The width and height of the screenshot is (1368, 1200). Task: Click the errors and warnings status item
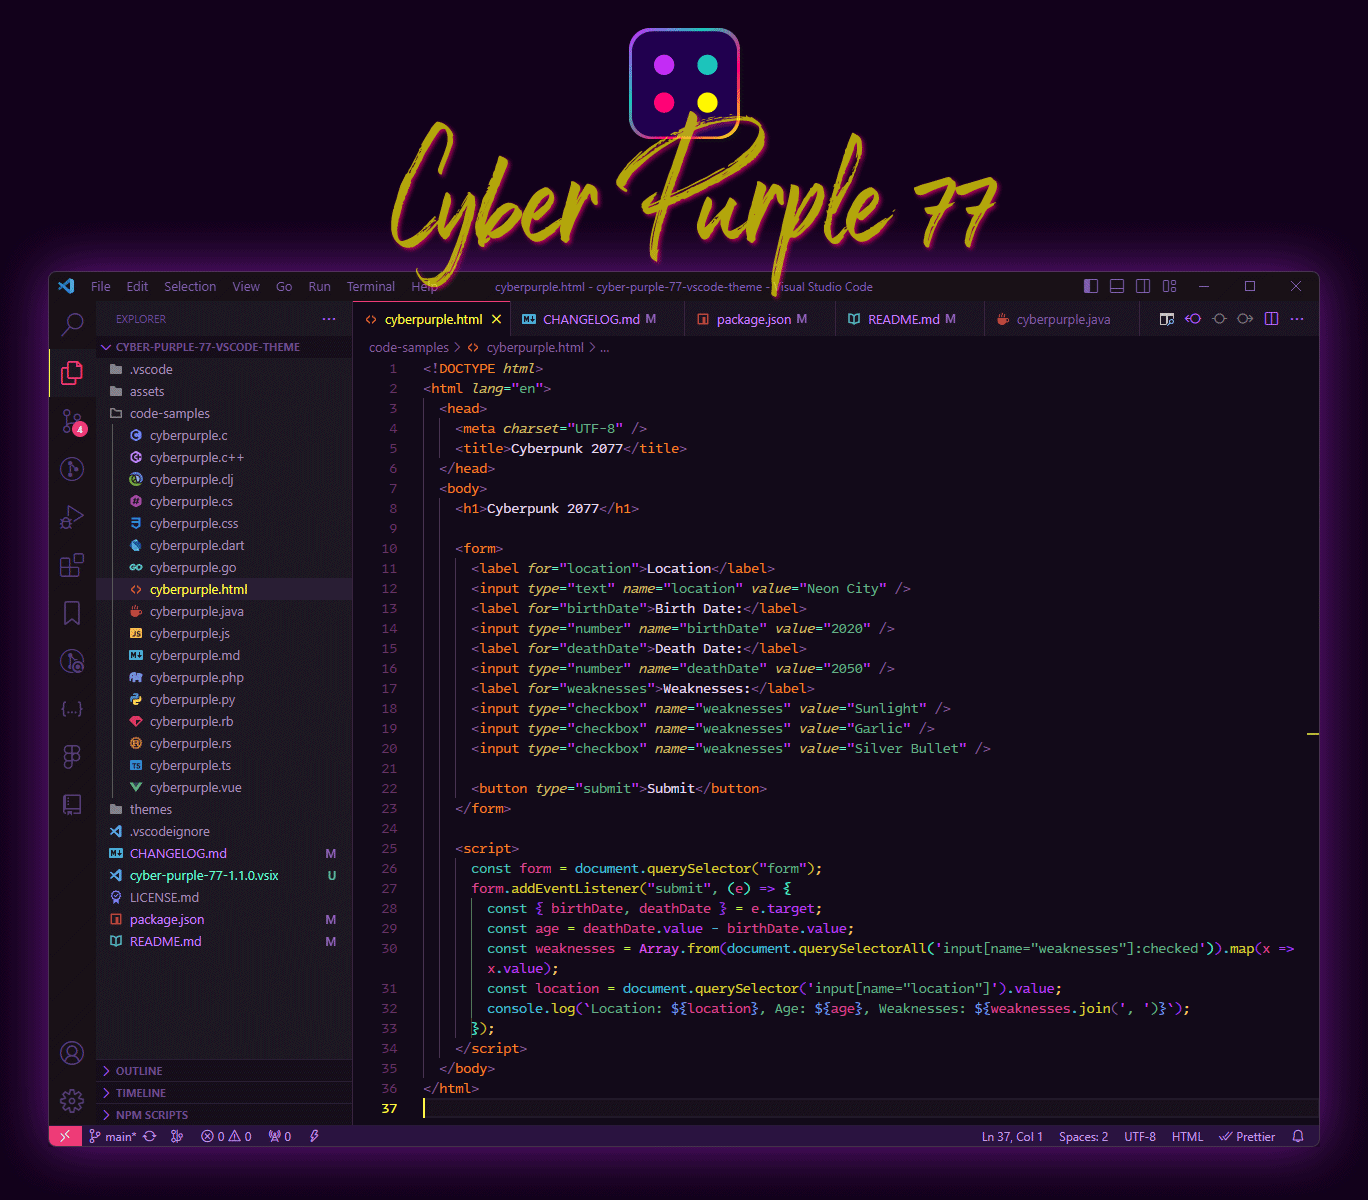226,1136
